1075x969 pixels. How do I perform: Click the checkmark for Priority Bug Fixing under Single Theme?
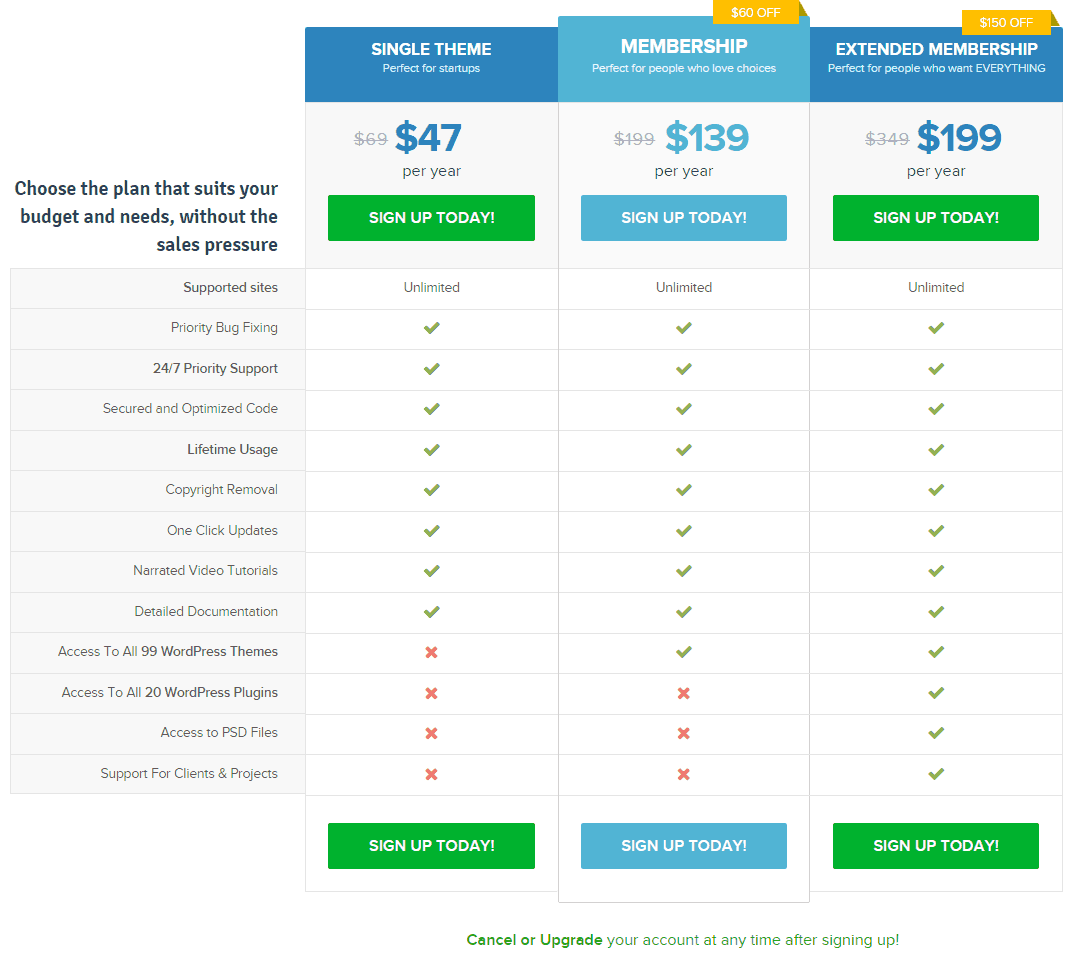[x=431, y=328]
